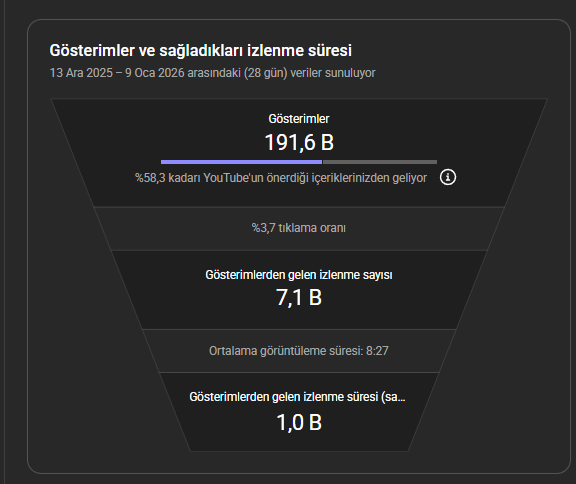Click the card title "Gösterimler ve sağladıkları izlenme süresi"
This screenshot has height=484, width=576.
(201, 51)
